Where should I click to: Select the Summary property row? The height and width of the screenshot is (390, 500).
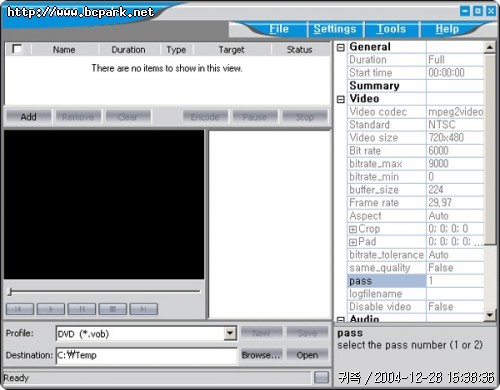(x=416, y=86)
